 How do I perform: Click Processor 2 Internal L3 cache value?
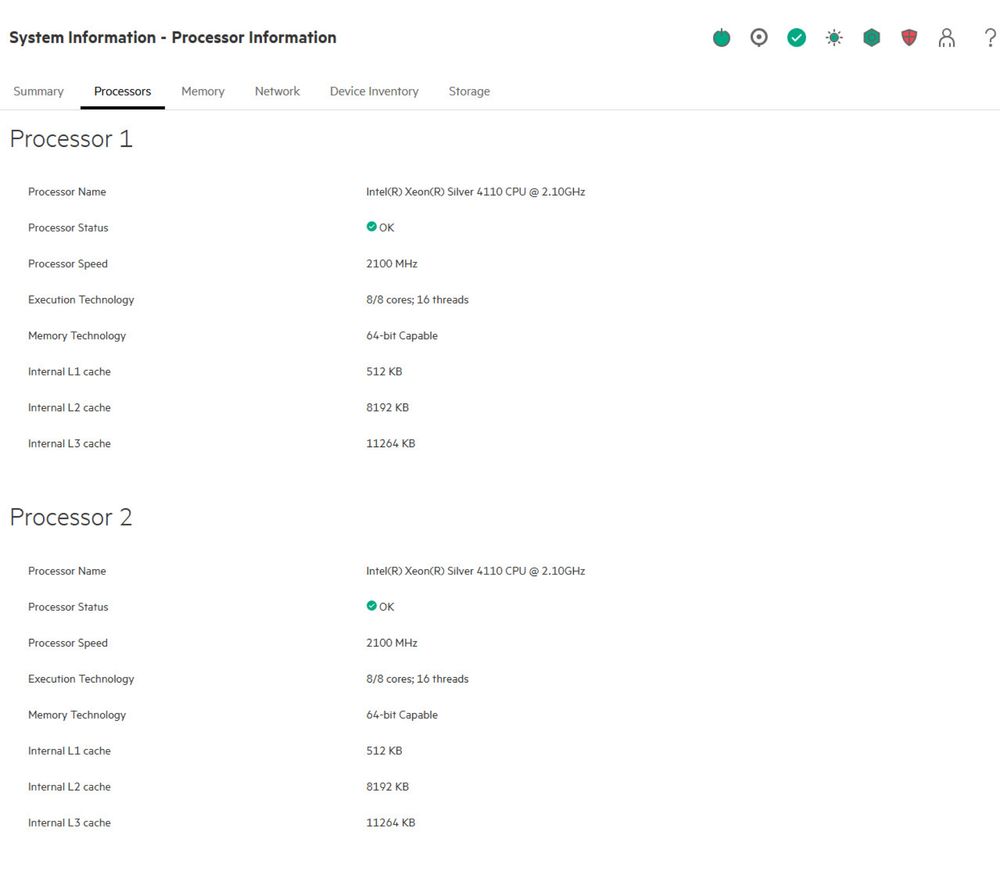[x=391, y=822]
